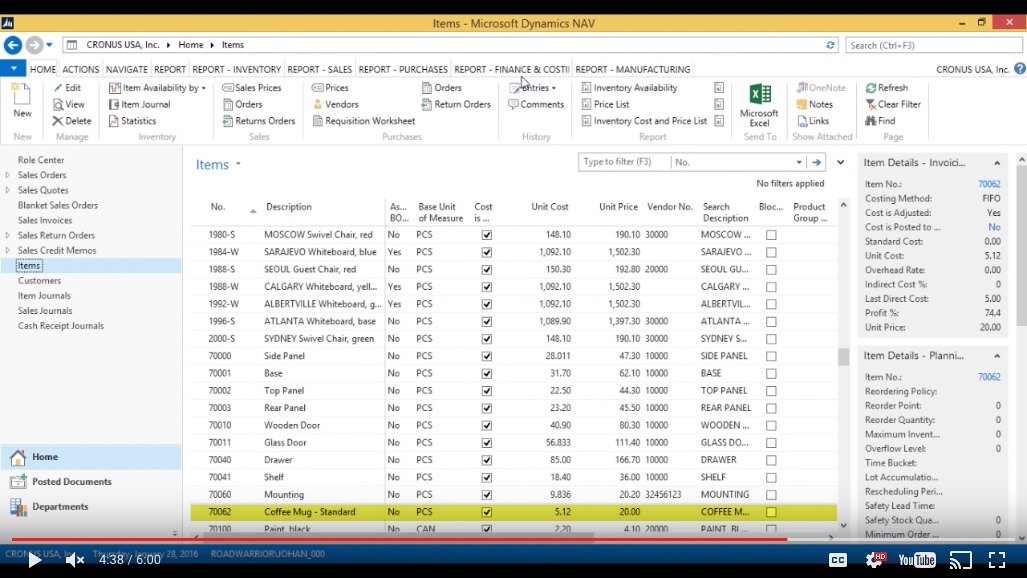Image resolution: width=1027 pixels, height=578 pixels.
Task: Open Sales Prices
Action: pos(252,88)
